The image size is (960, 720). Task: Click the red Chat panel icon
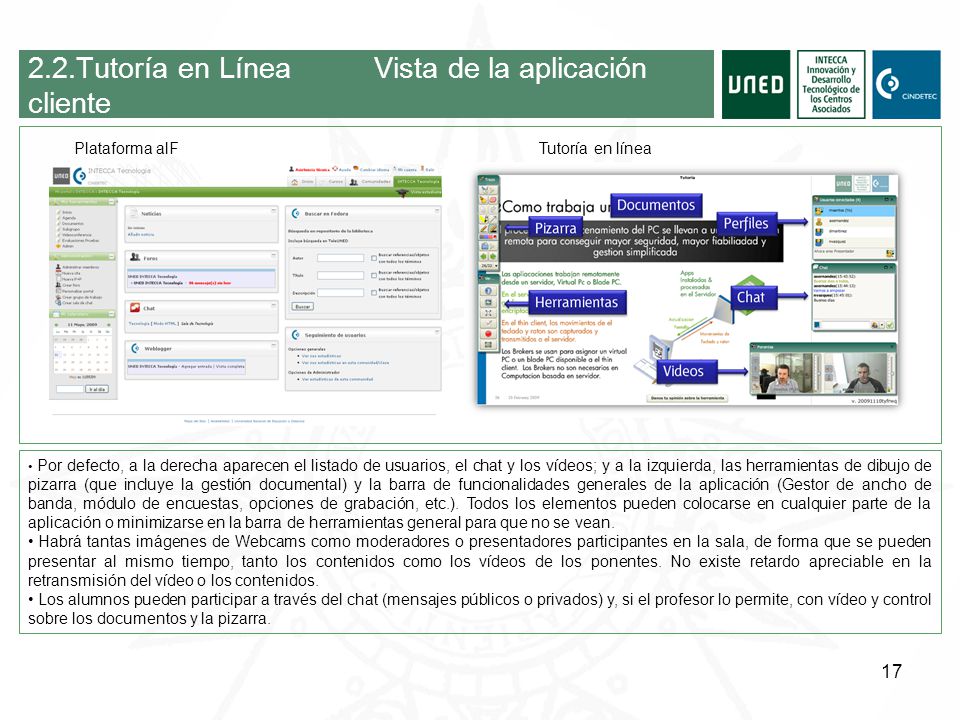[135, 307]
